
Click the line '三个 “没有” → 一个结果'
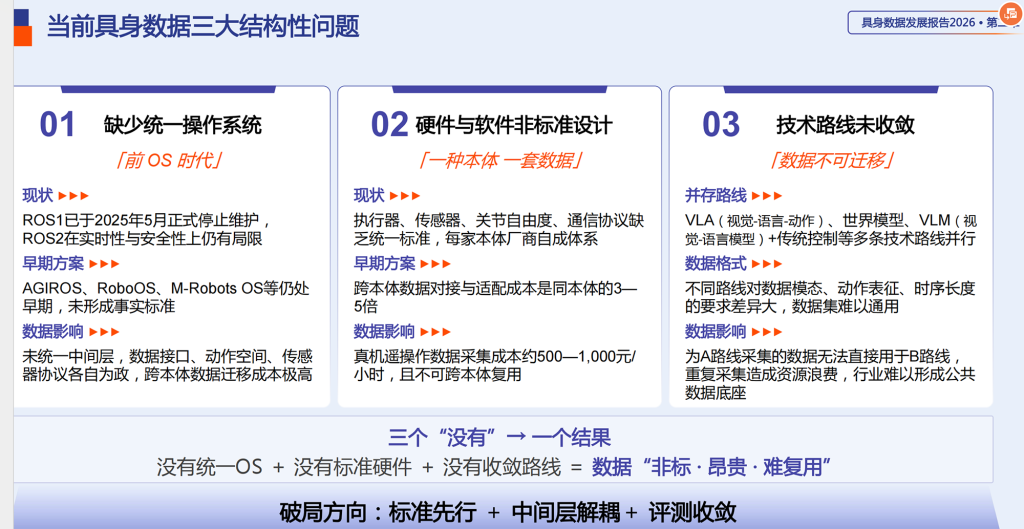[x=500, y=438]
